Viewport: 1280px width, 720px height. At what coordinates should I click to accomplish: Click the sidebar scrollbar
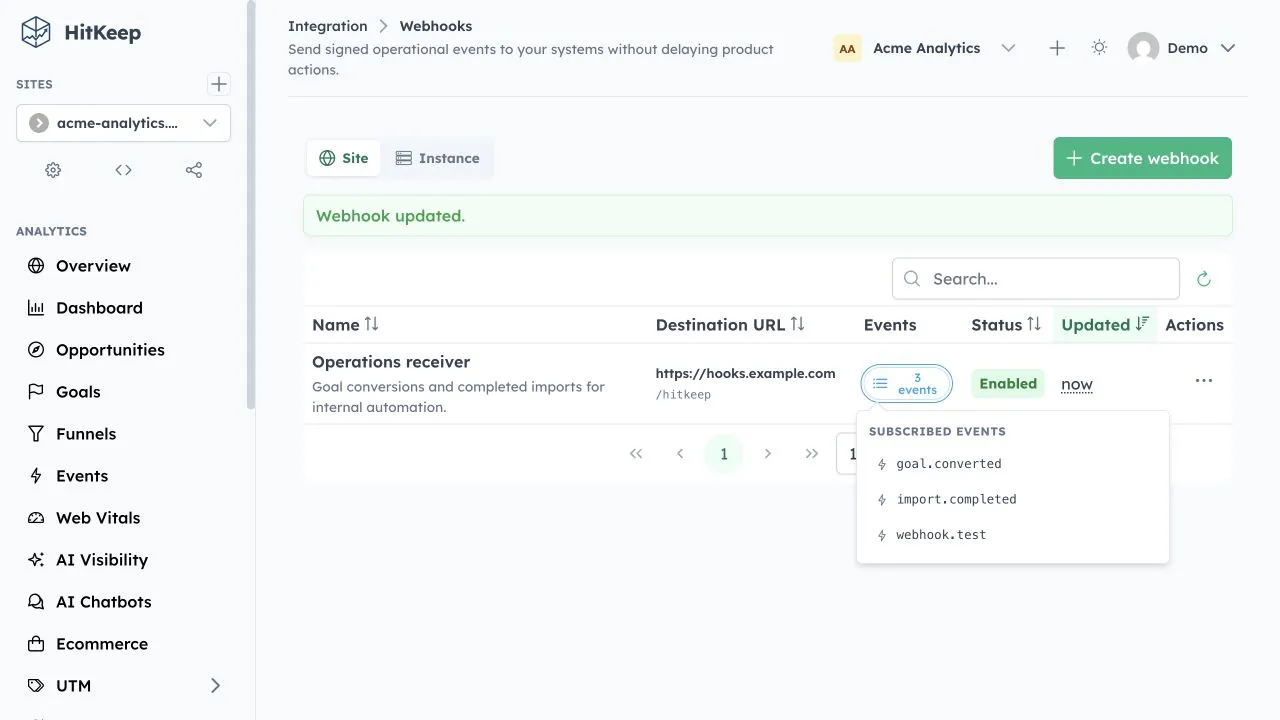(251, 205)
